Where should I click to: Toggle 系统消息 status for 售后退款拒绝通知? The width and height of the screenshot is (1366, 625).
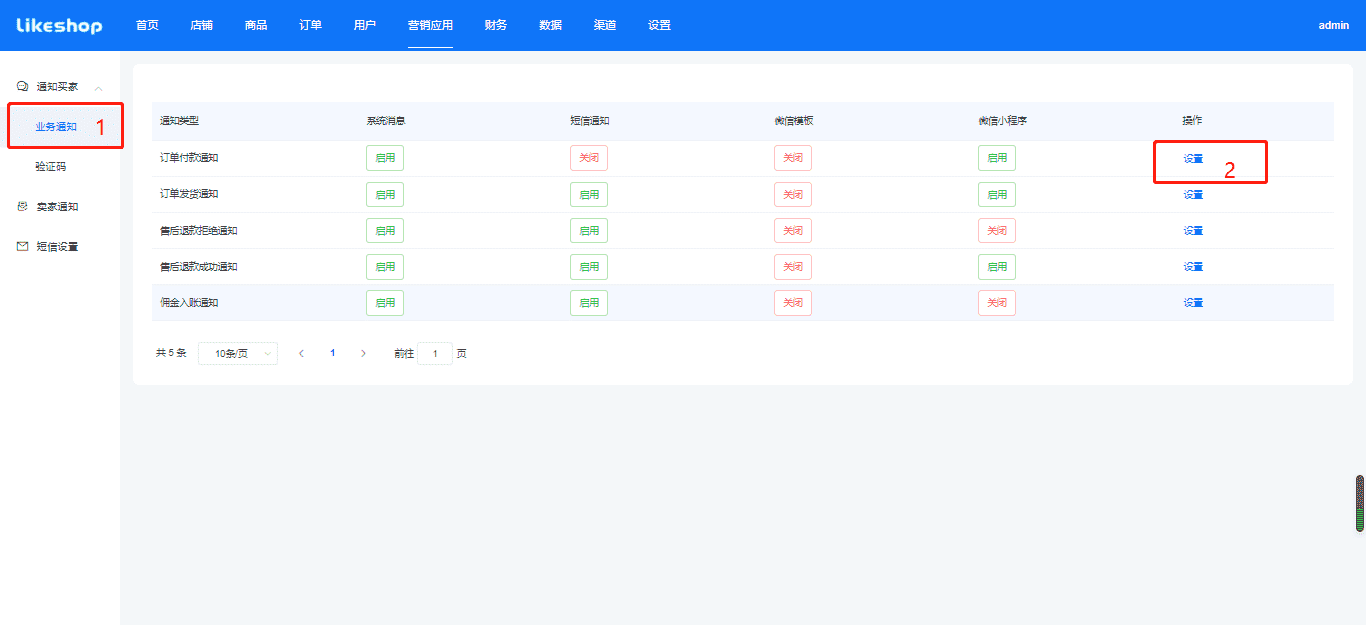point(385,230)
